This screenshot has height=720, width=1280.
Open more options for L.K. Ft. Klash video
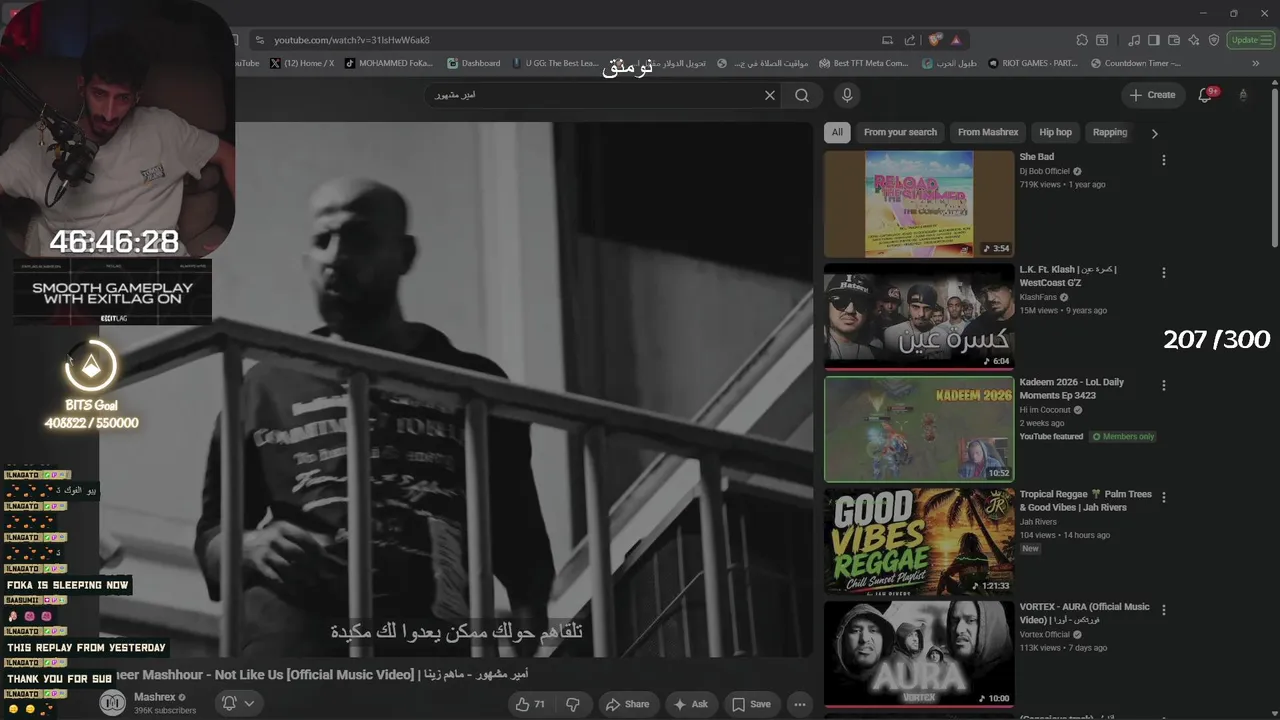(x=1163, y=272)
